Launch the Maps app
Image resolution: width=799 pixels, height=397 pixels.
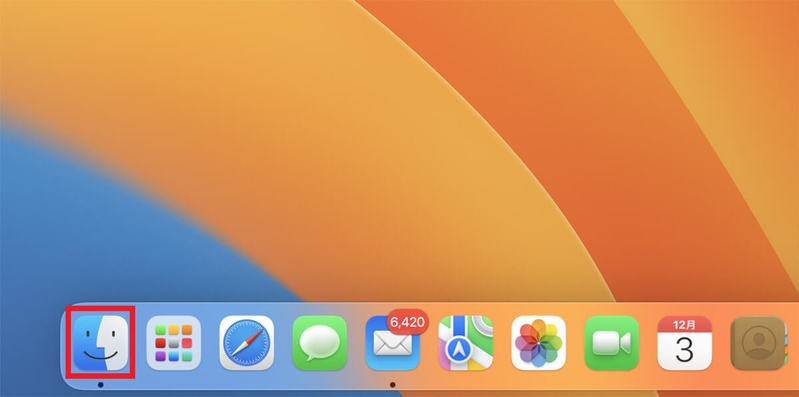[x=466, y=342]
